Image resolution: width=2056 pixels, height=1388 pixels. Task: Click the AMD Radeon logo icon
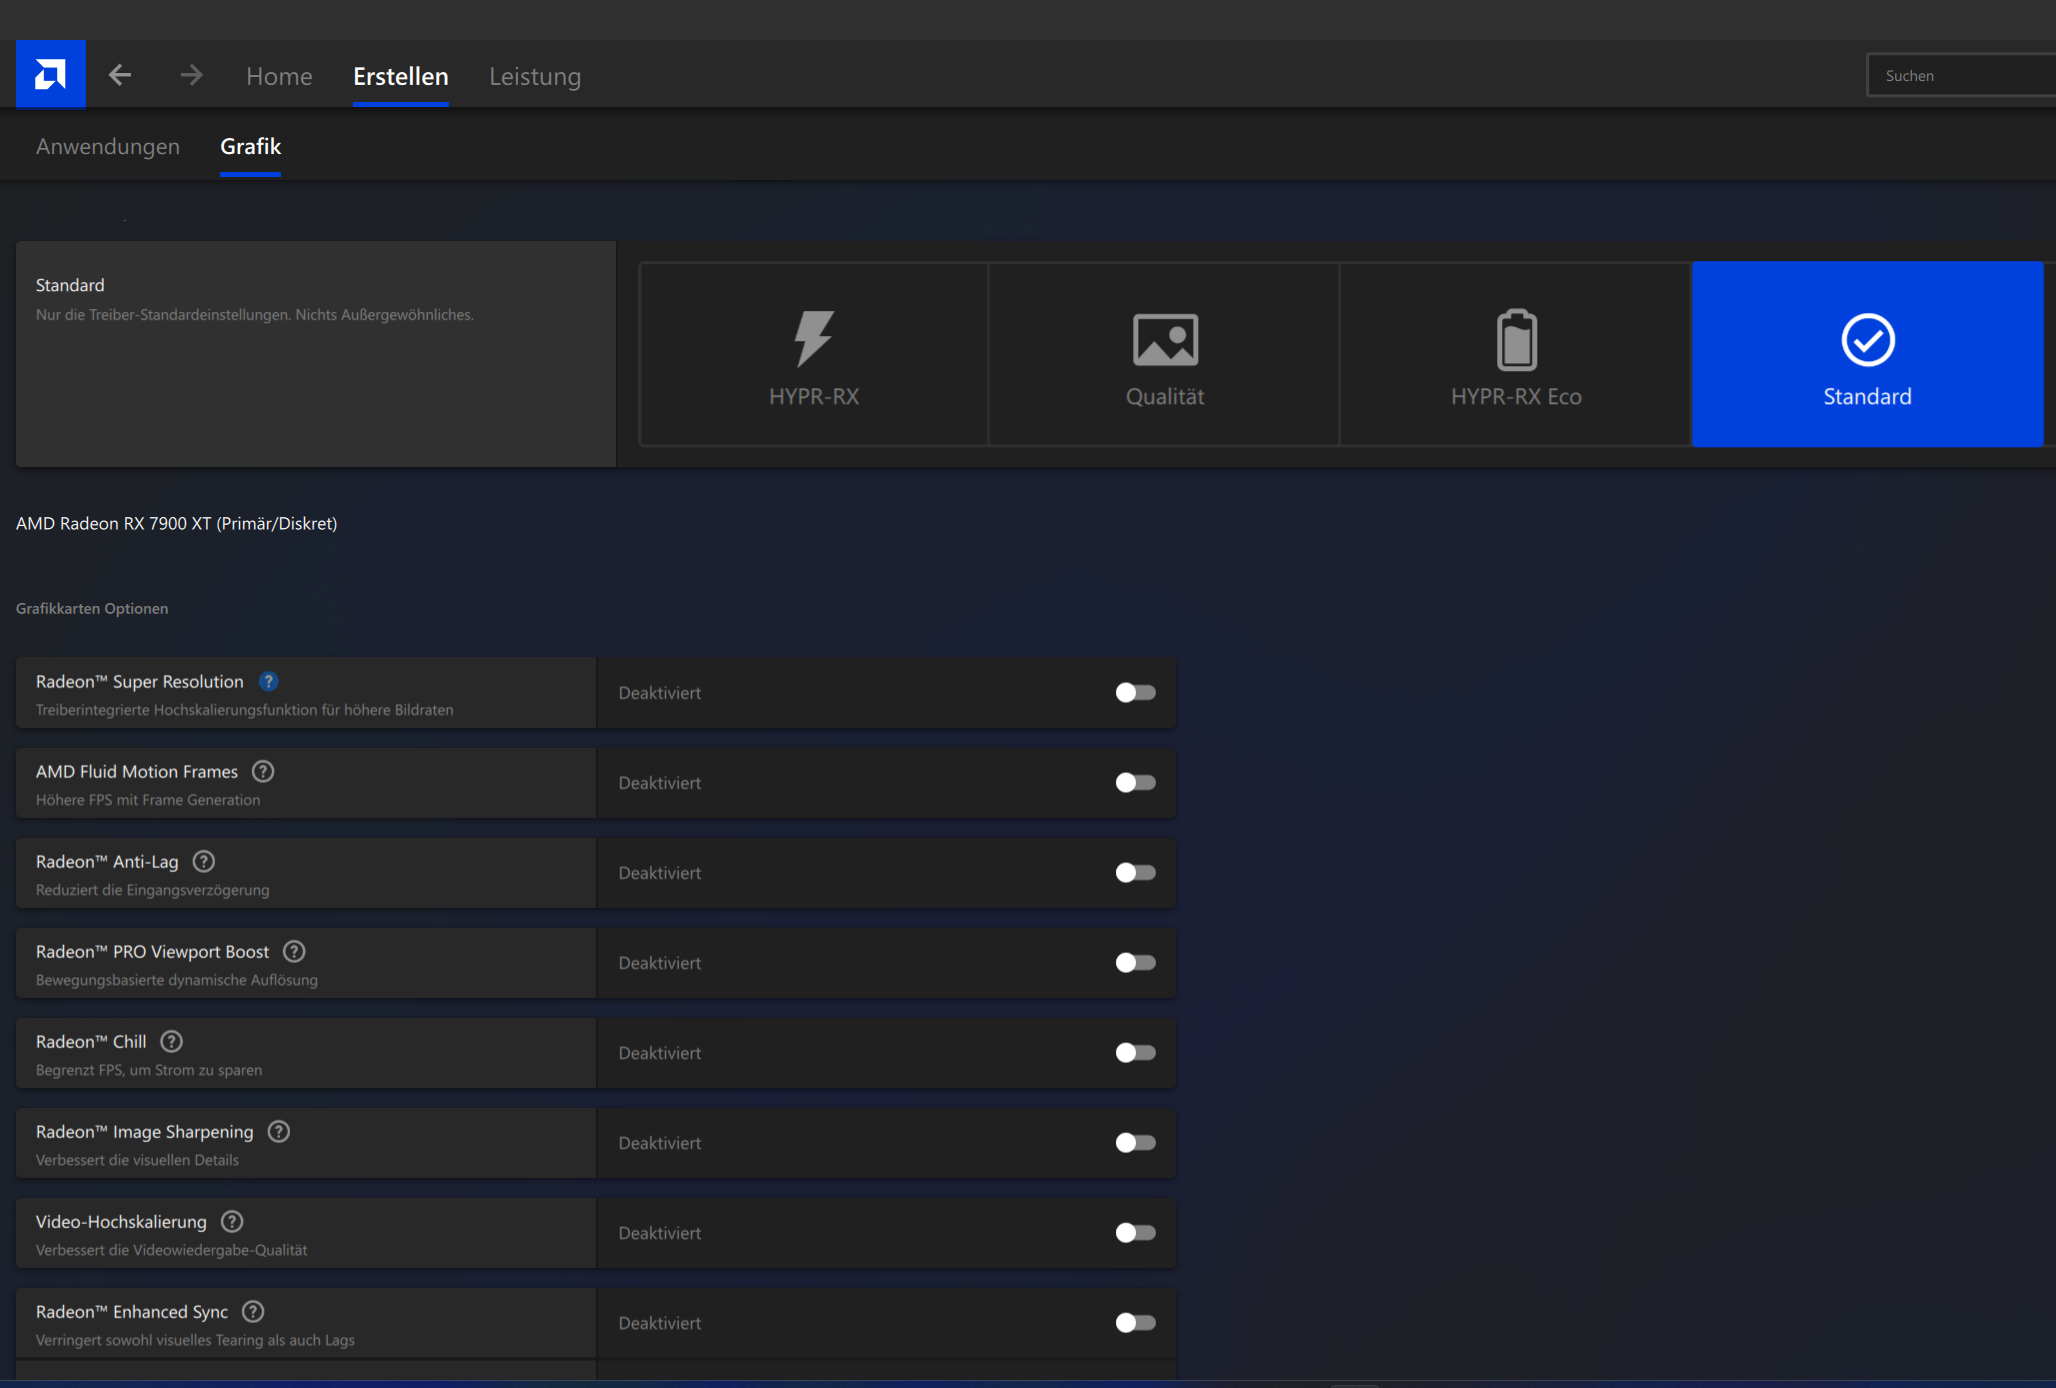point(50,73)
